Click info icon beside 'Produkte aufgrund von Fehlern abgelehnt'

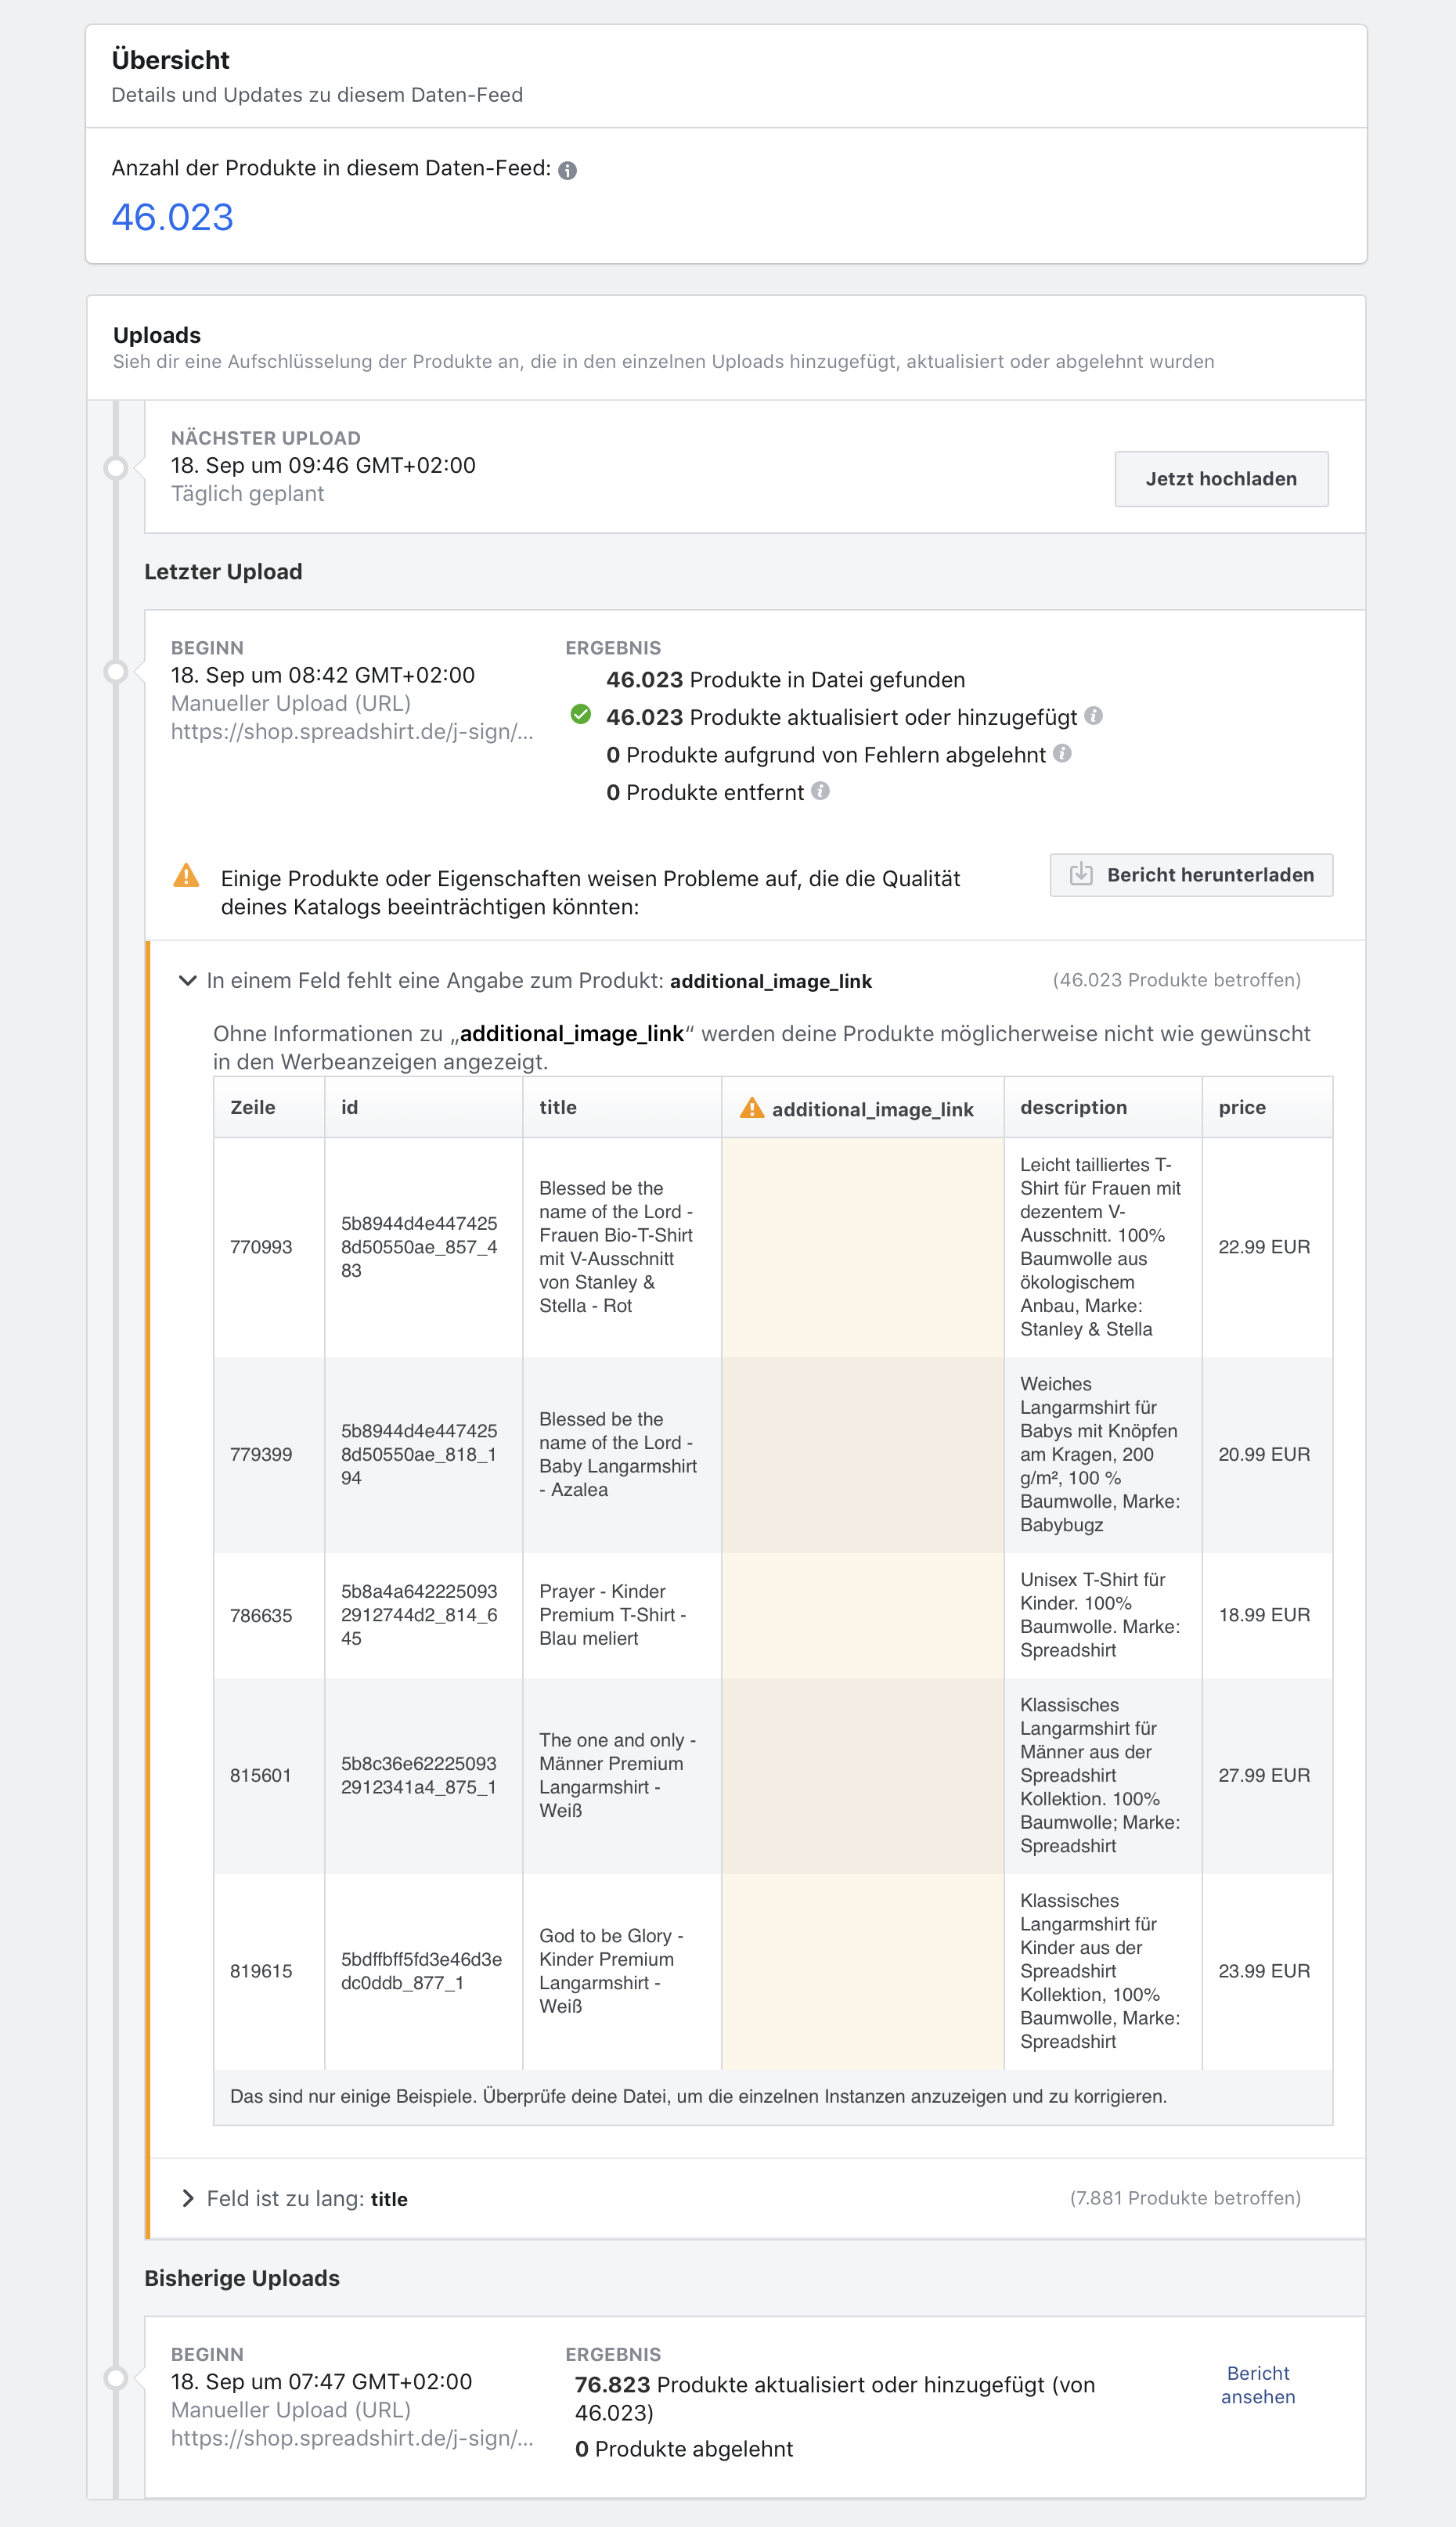(x=1062, y=753)
